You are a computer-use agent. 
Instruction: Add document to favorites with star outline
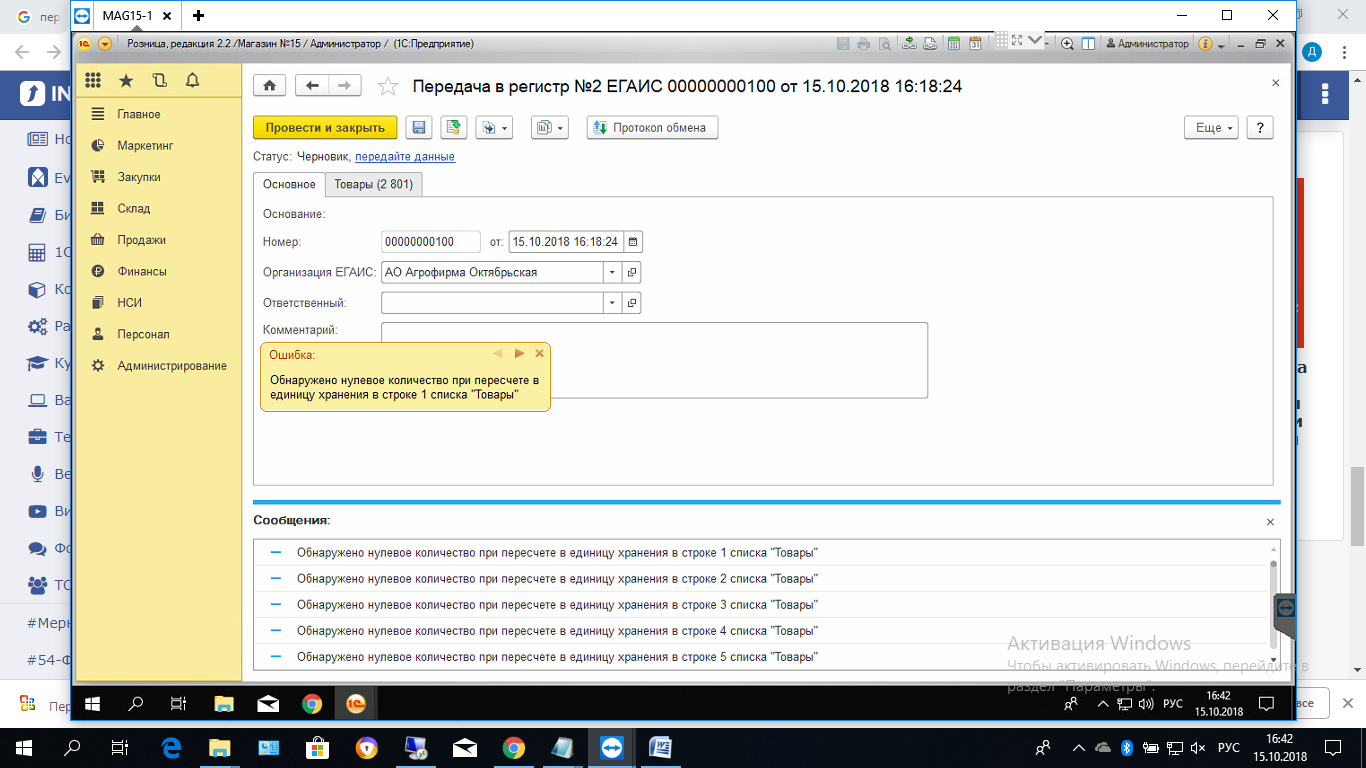[x=387, y=87]
